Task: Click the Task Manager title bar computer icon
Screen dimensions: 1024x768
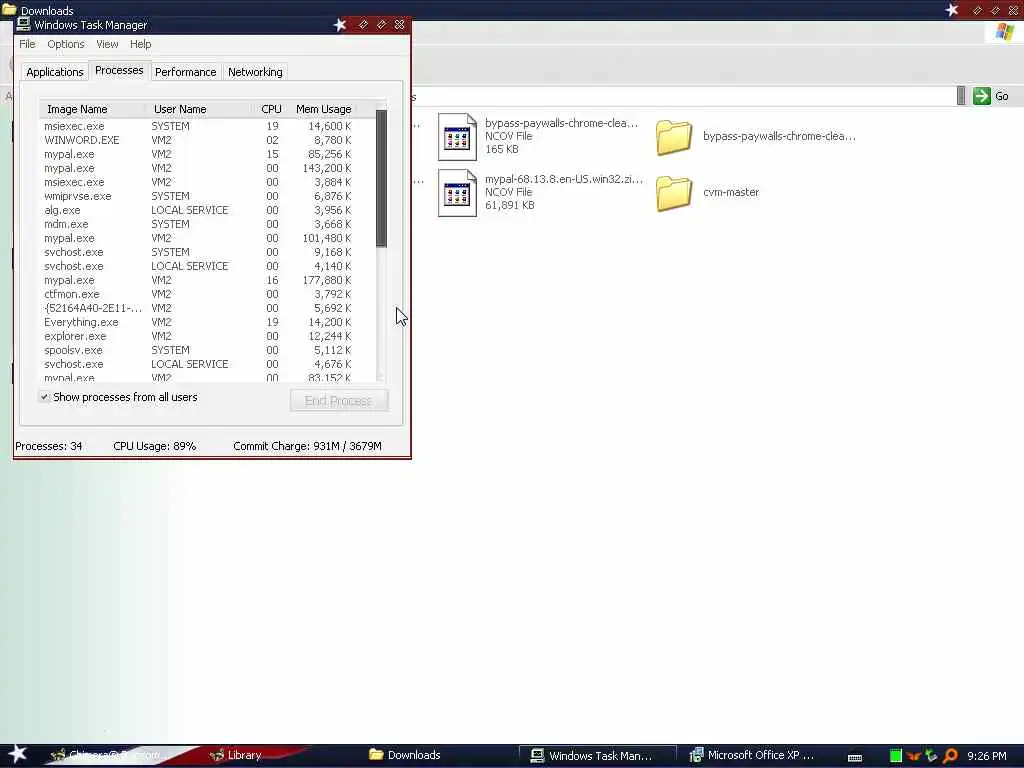Action: [24, 24]
